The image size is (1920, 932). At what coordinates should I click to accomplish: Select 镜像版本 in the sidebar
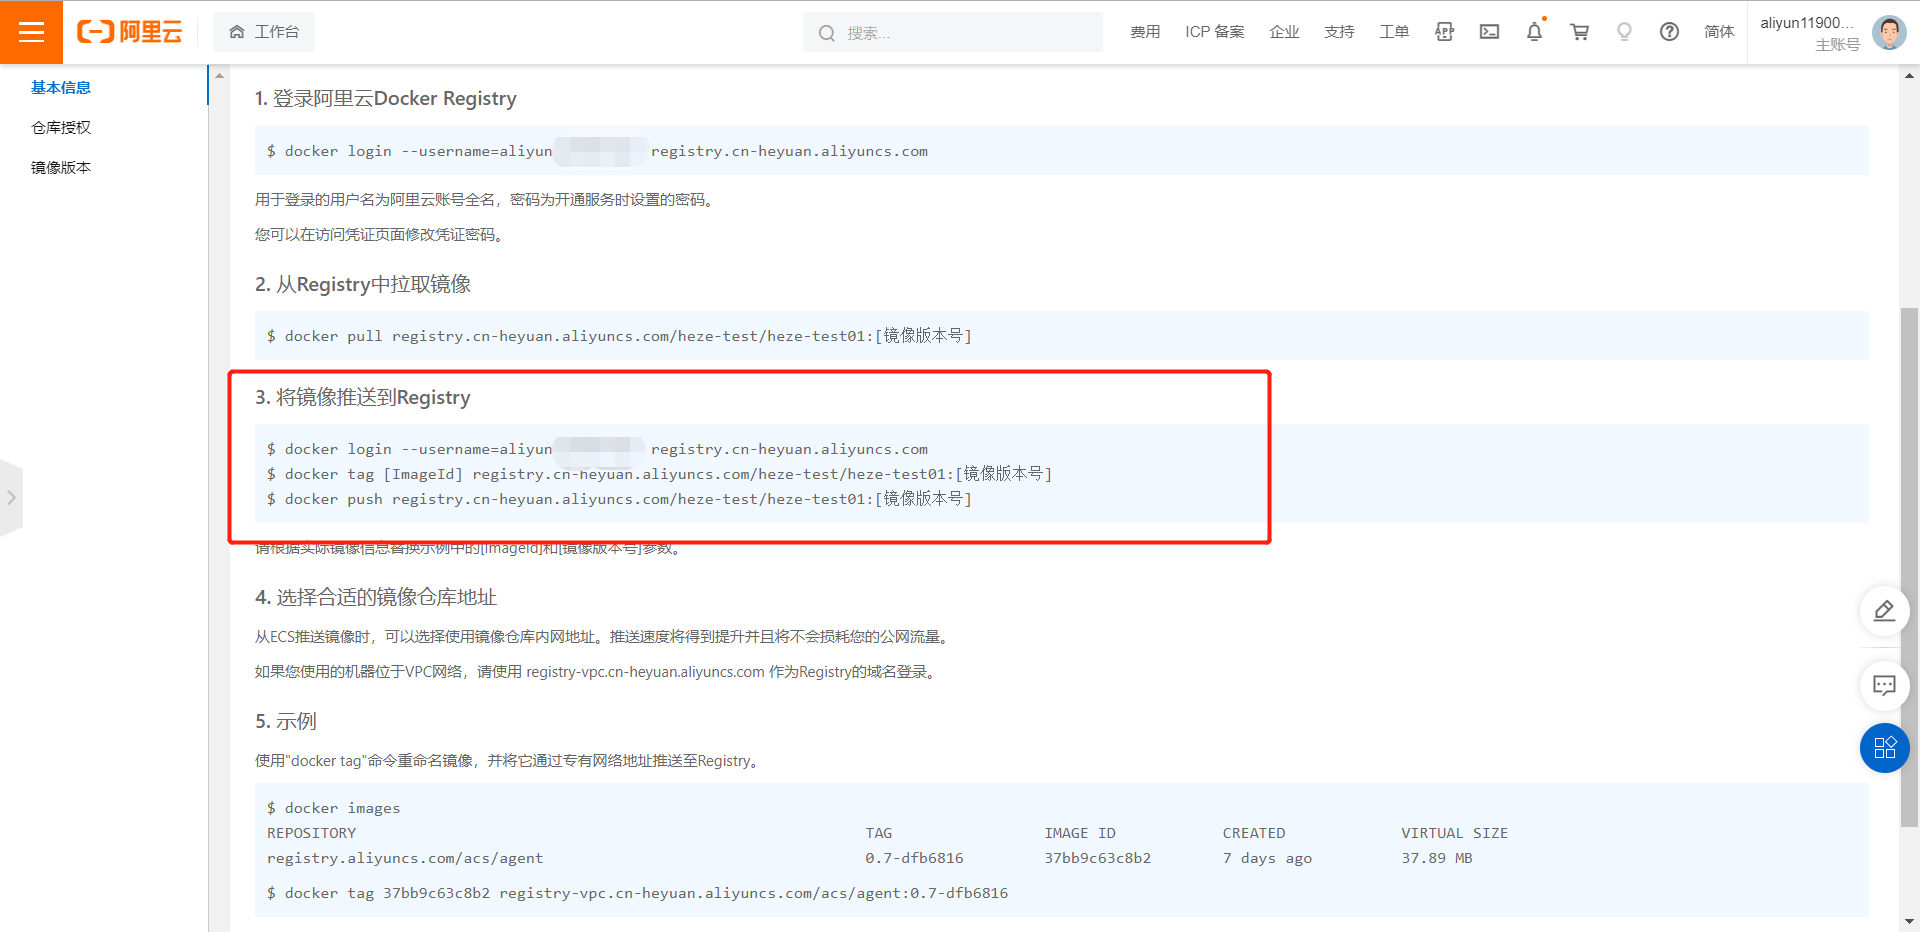61,167
